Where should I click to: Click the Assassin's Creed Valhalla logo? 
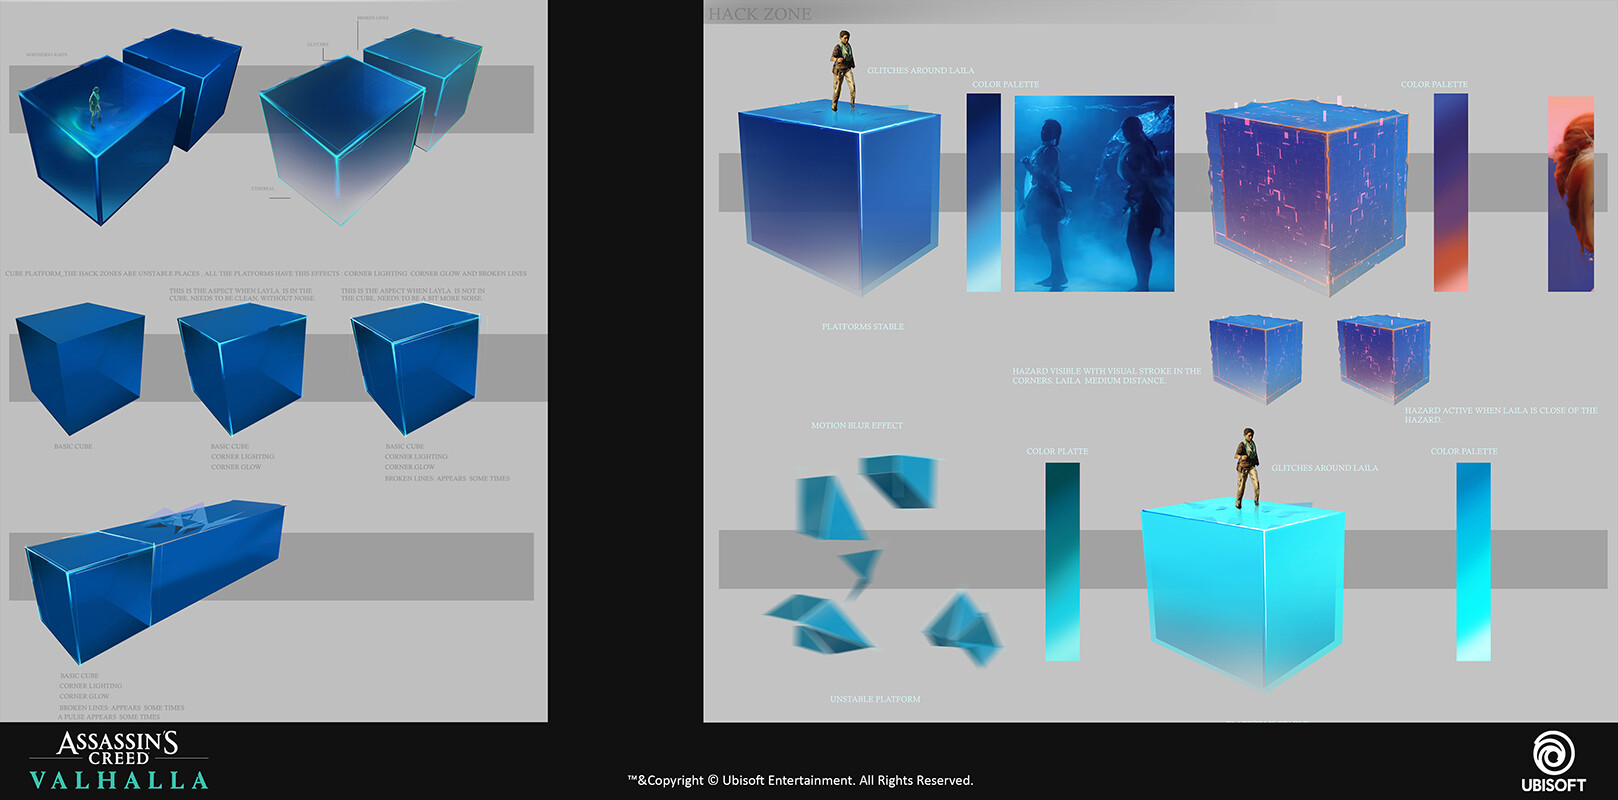(119, 761)
